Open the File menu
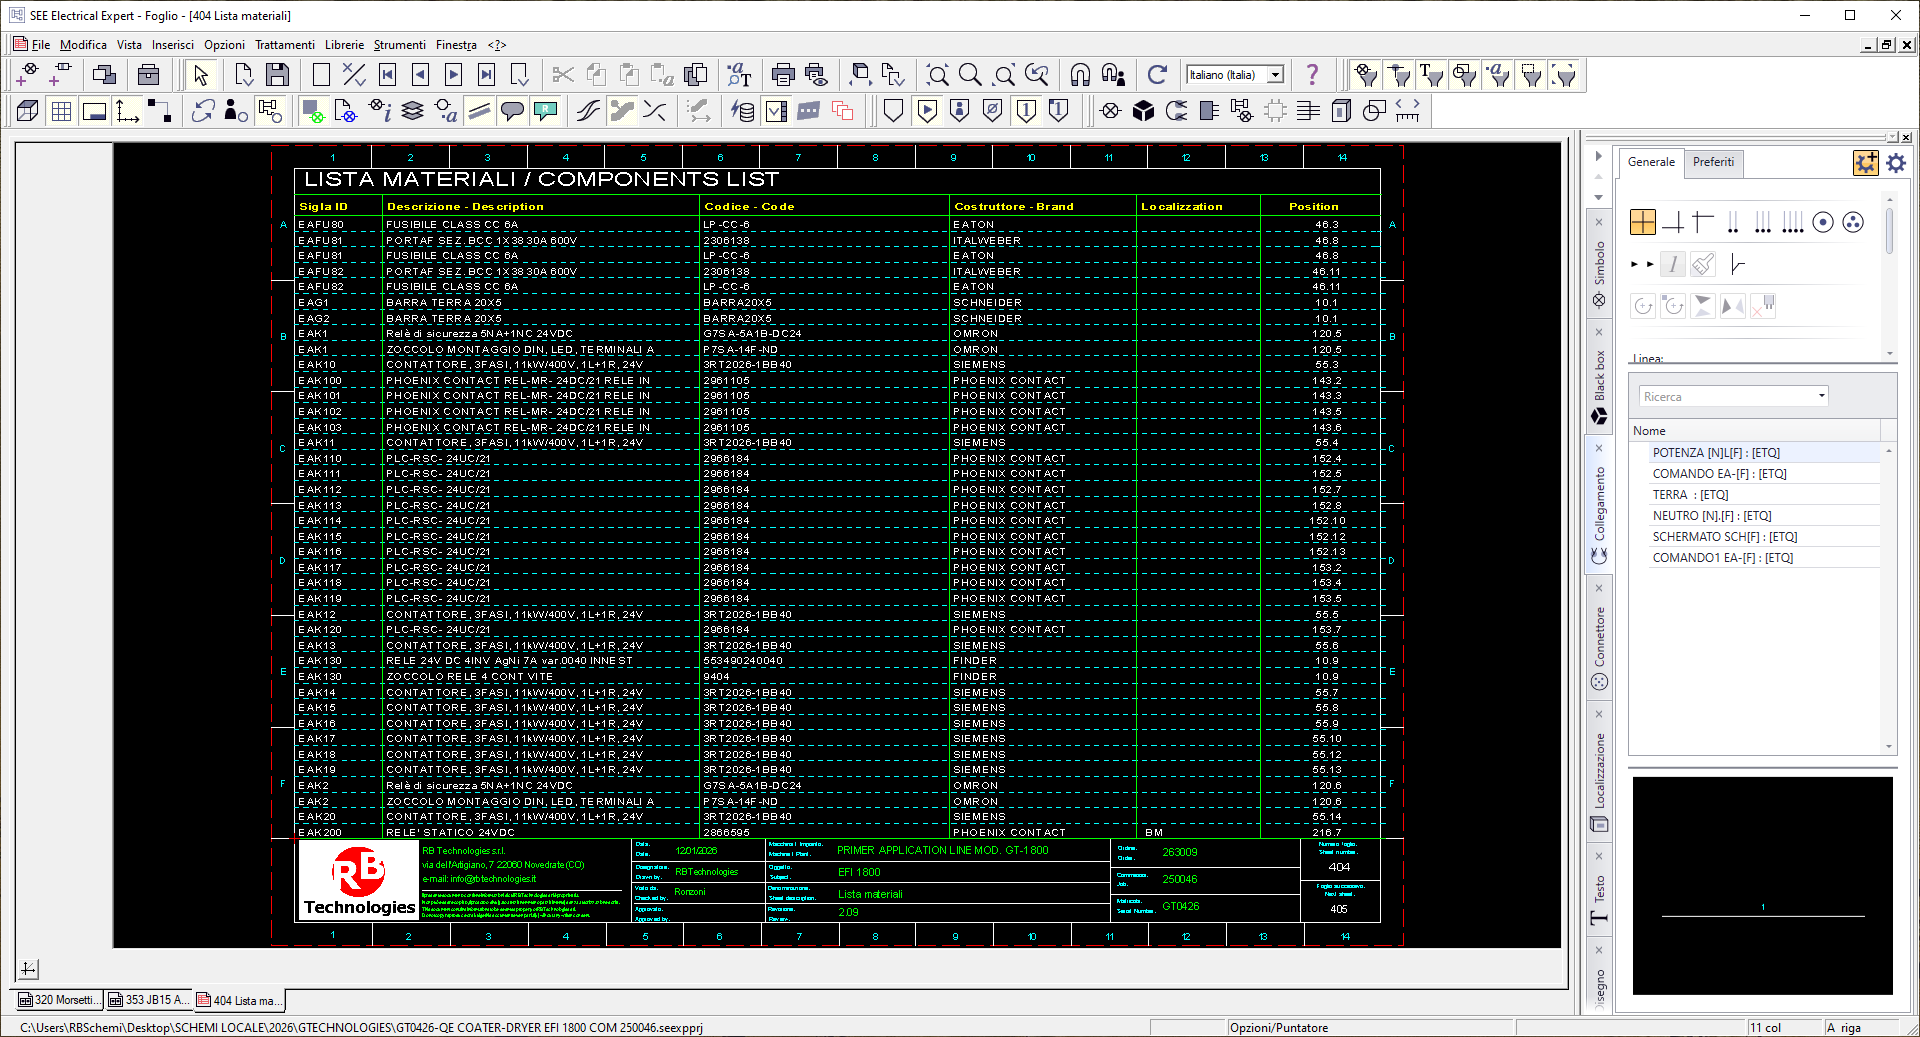The height and width of the screenshot is (1037, 1920). point(40,45)
